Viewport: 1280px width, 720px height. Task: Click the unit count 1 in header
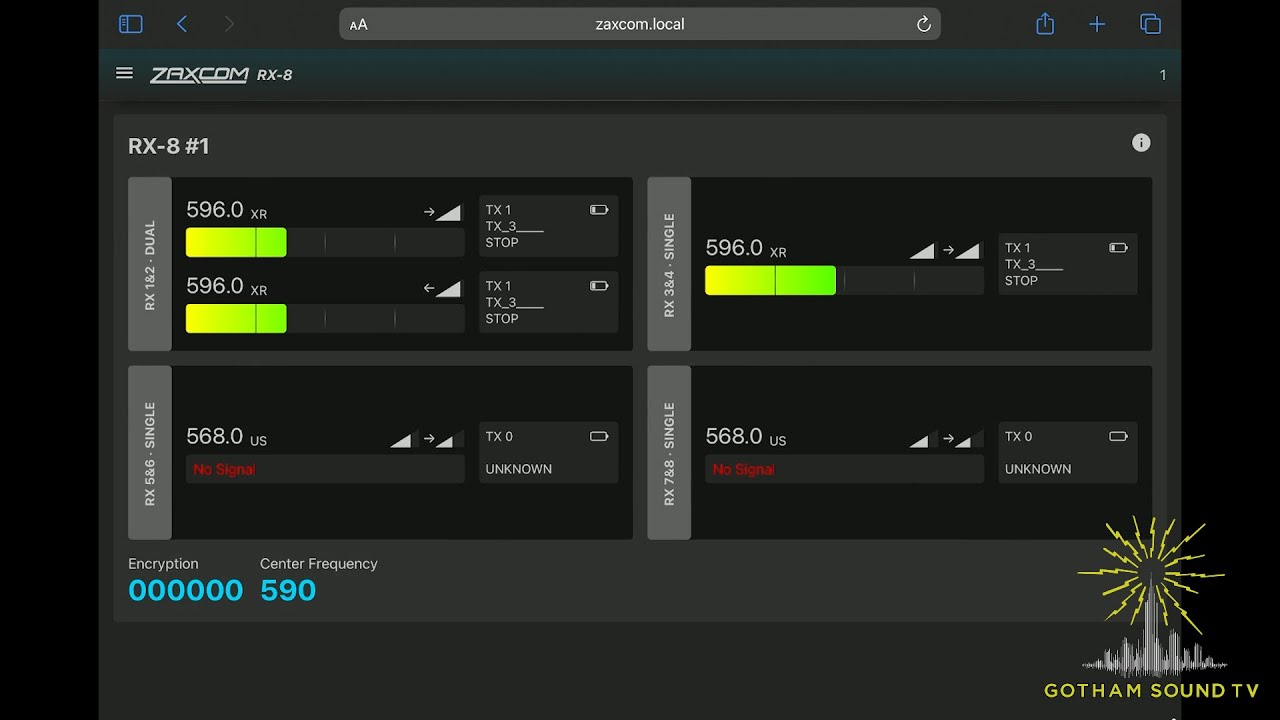[x=1162, y=75]
